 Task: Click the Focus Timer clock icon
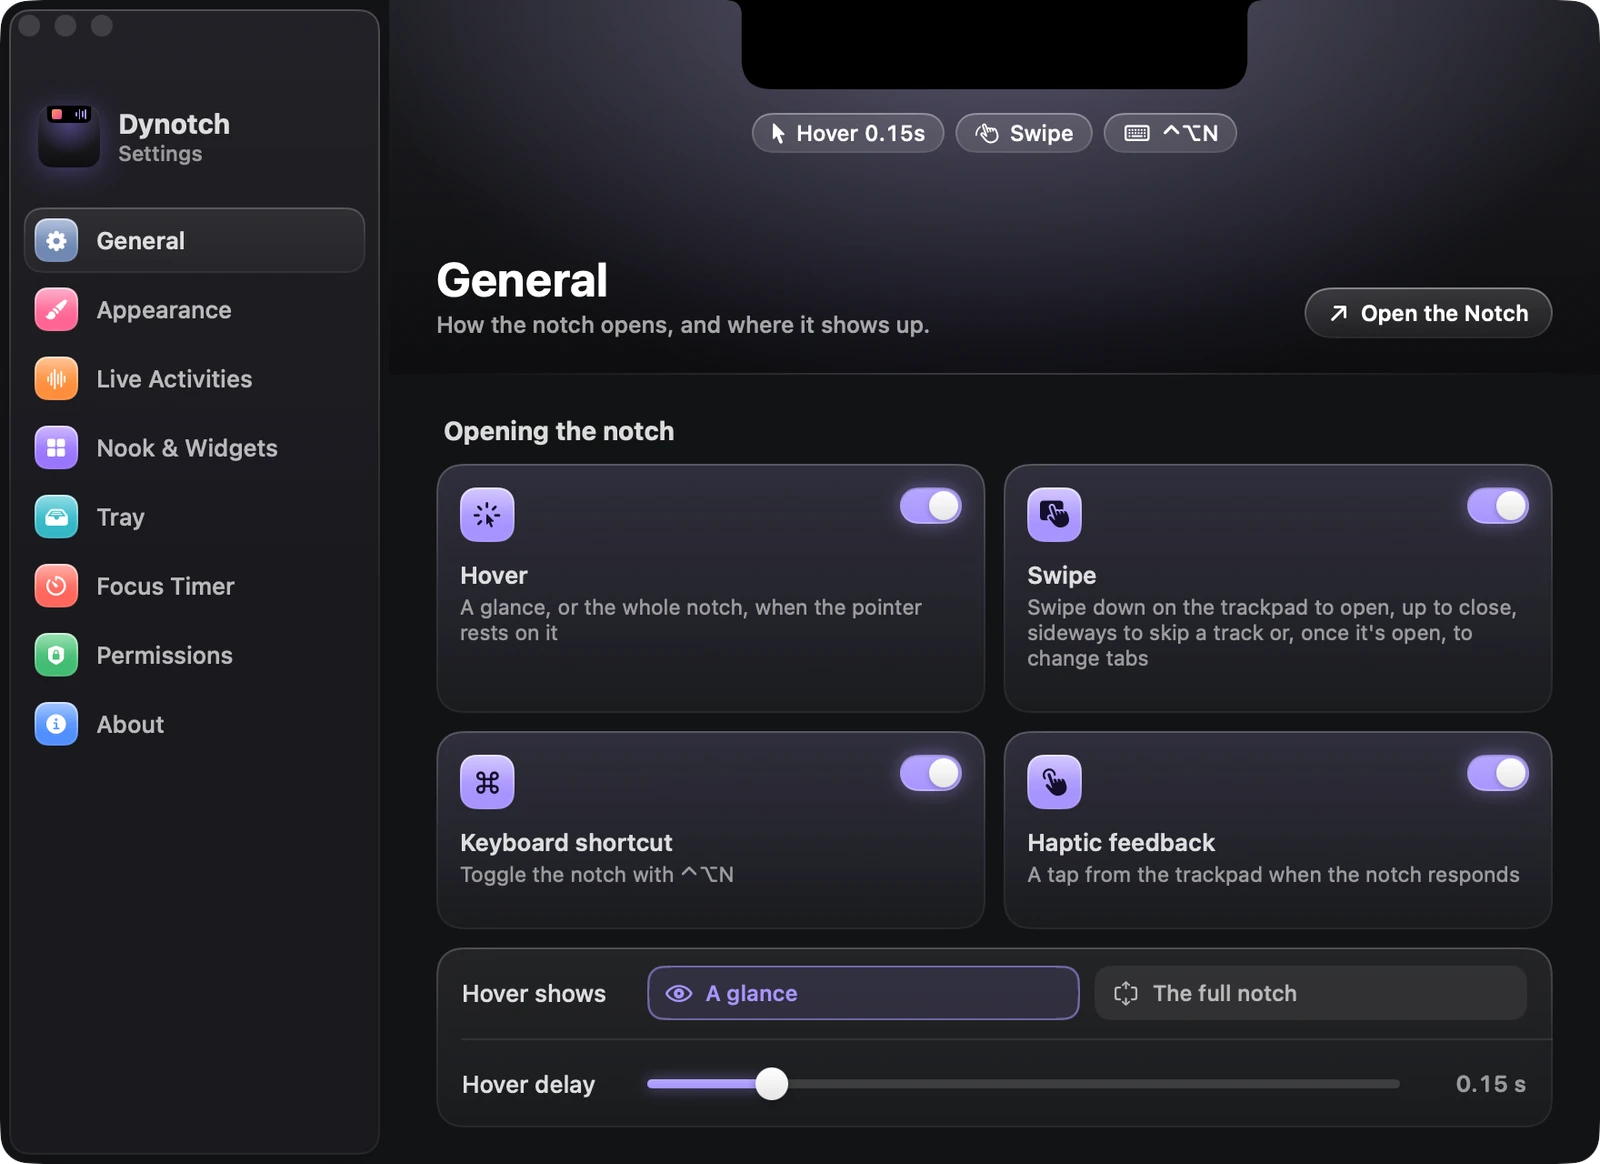coord(56,586)
